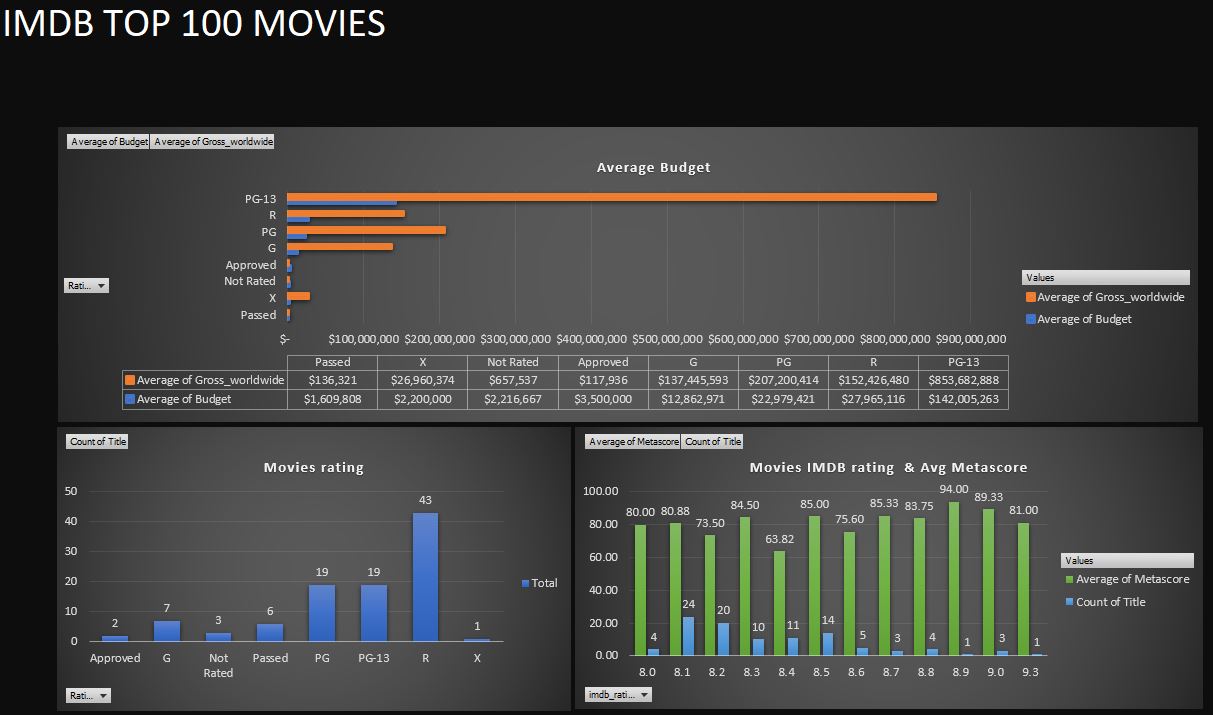
Task: Click the $657,537 gross cell
Action: pyautogui.click(x=513, y=380)
